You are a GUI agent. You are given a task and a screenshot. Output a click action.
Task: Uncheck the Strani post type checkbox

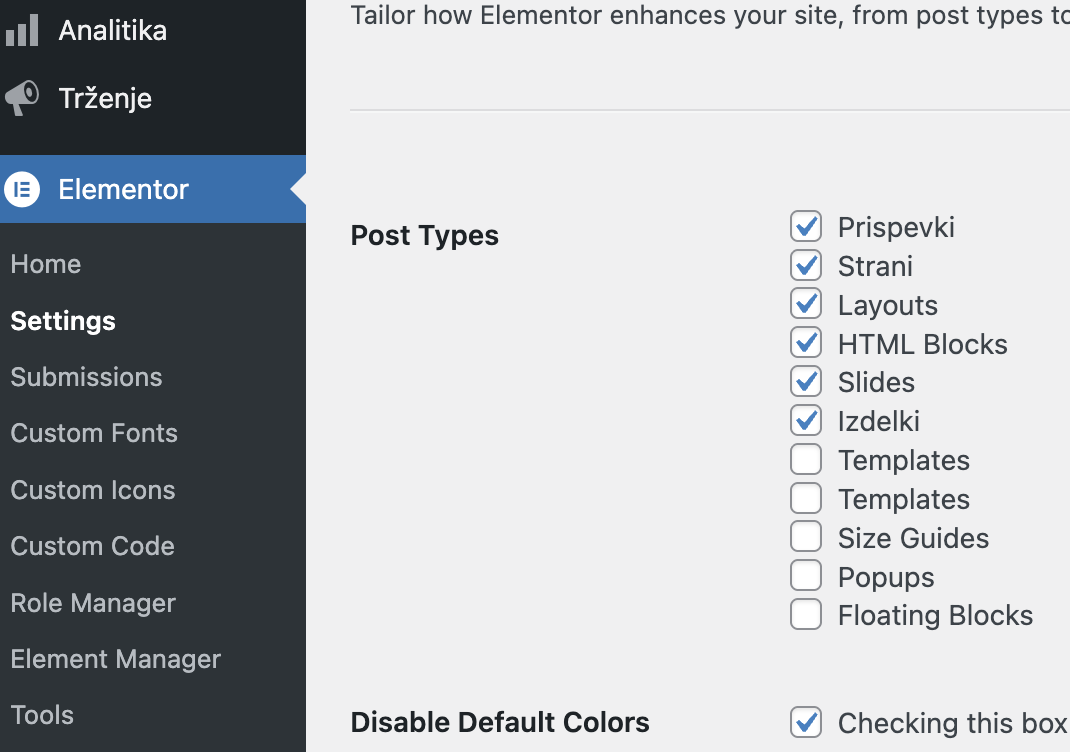[806, 266]
